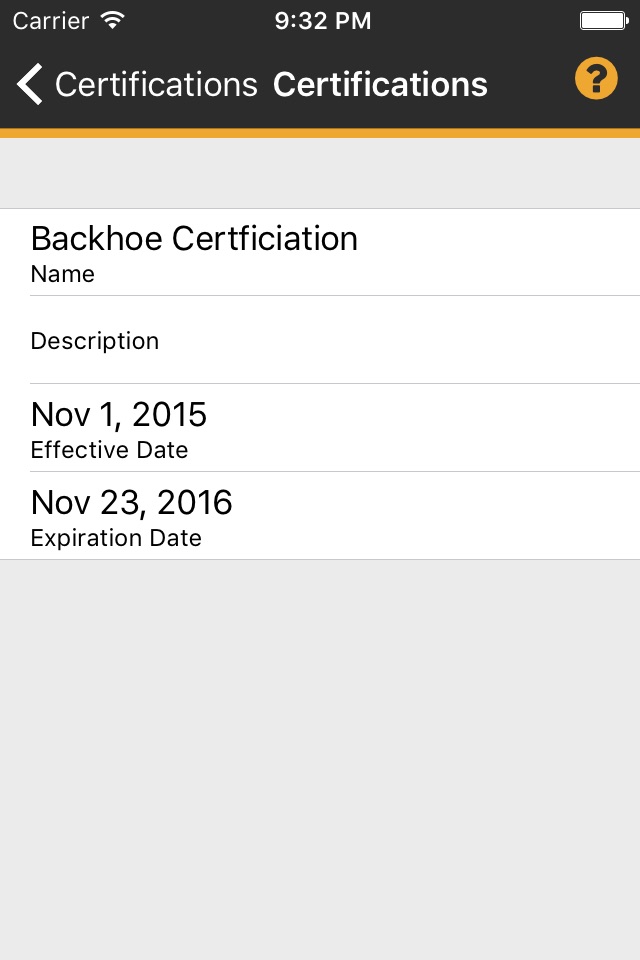The height and width of the screenshot is (960, 640).
Task: Tap the Effective Date label
Action: click(109, 450)
